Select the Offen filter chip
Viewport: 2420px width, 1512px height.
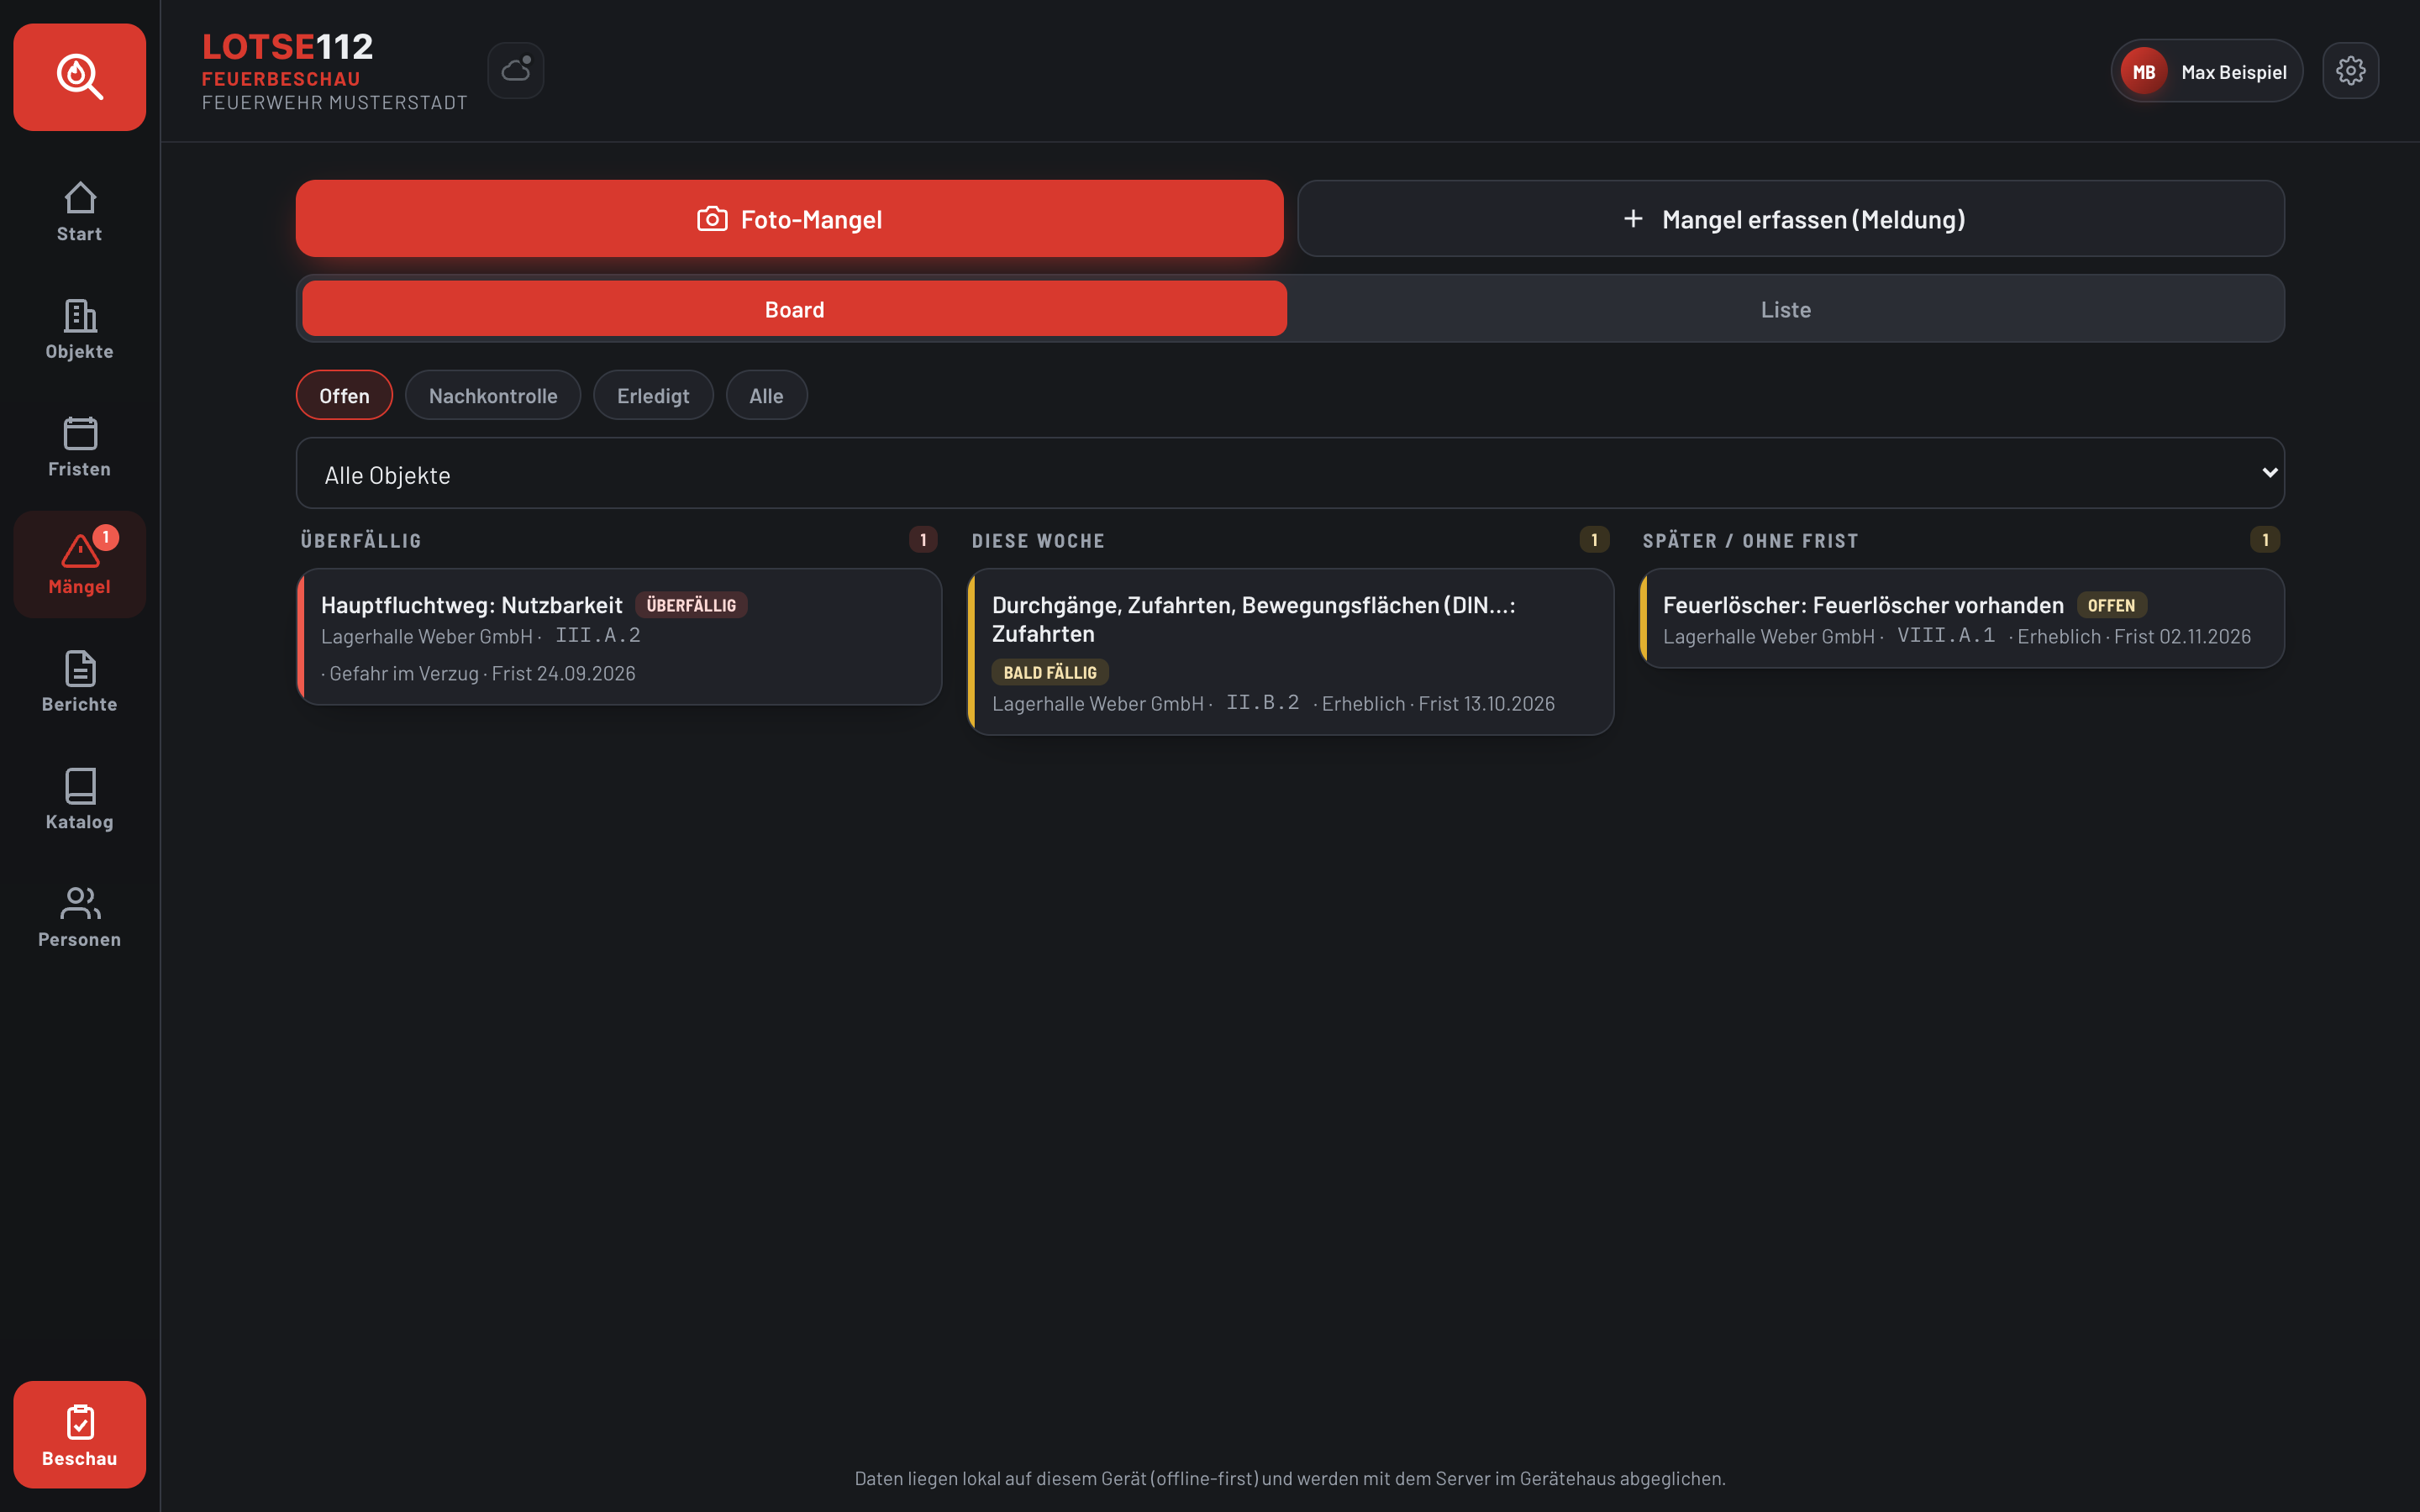pos(344,395)
